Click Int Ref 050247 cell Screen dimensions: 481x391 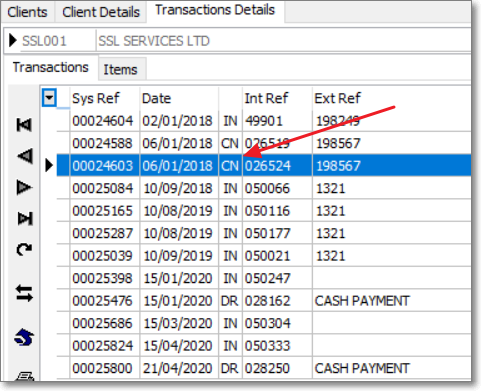click(x=277, y=278)
